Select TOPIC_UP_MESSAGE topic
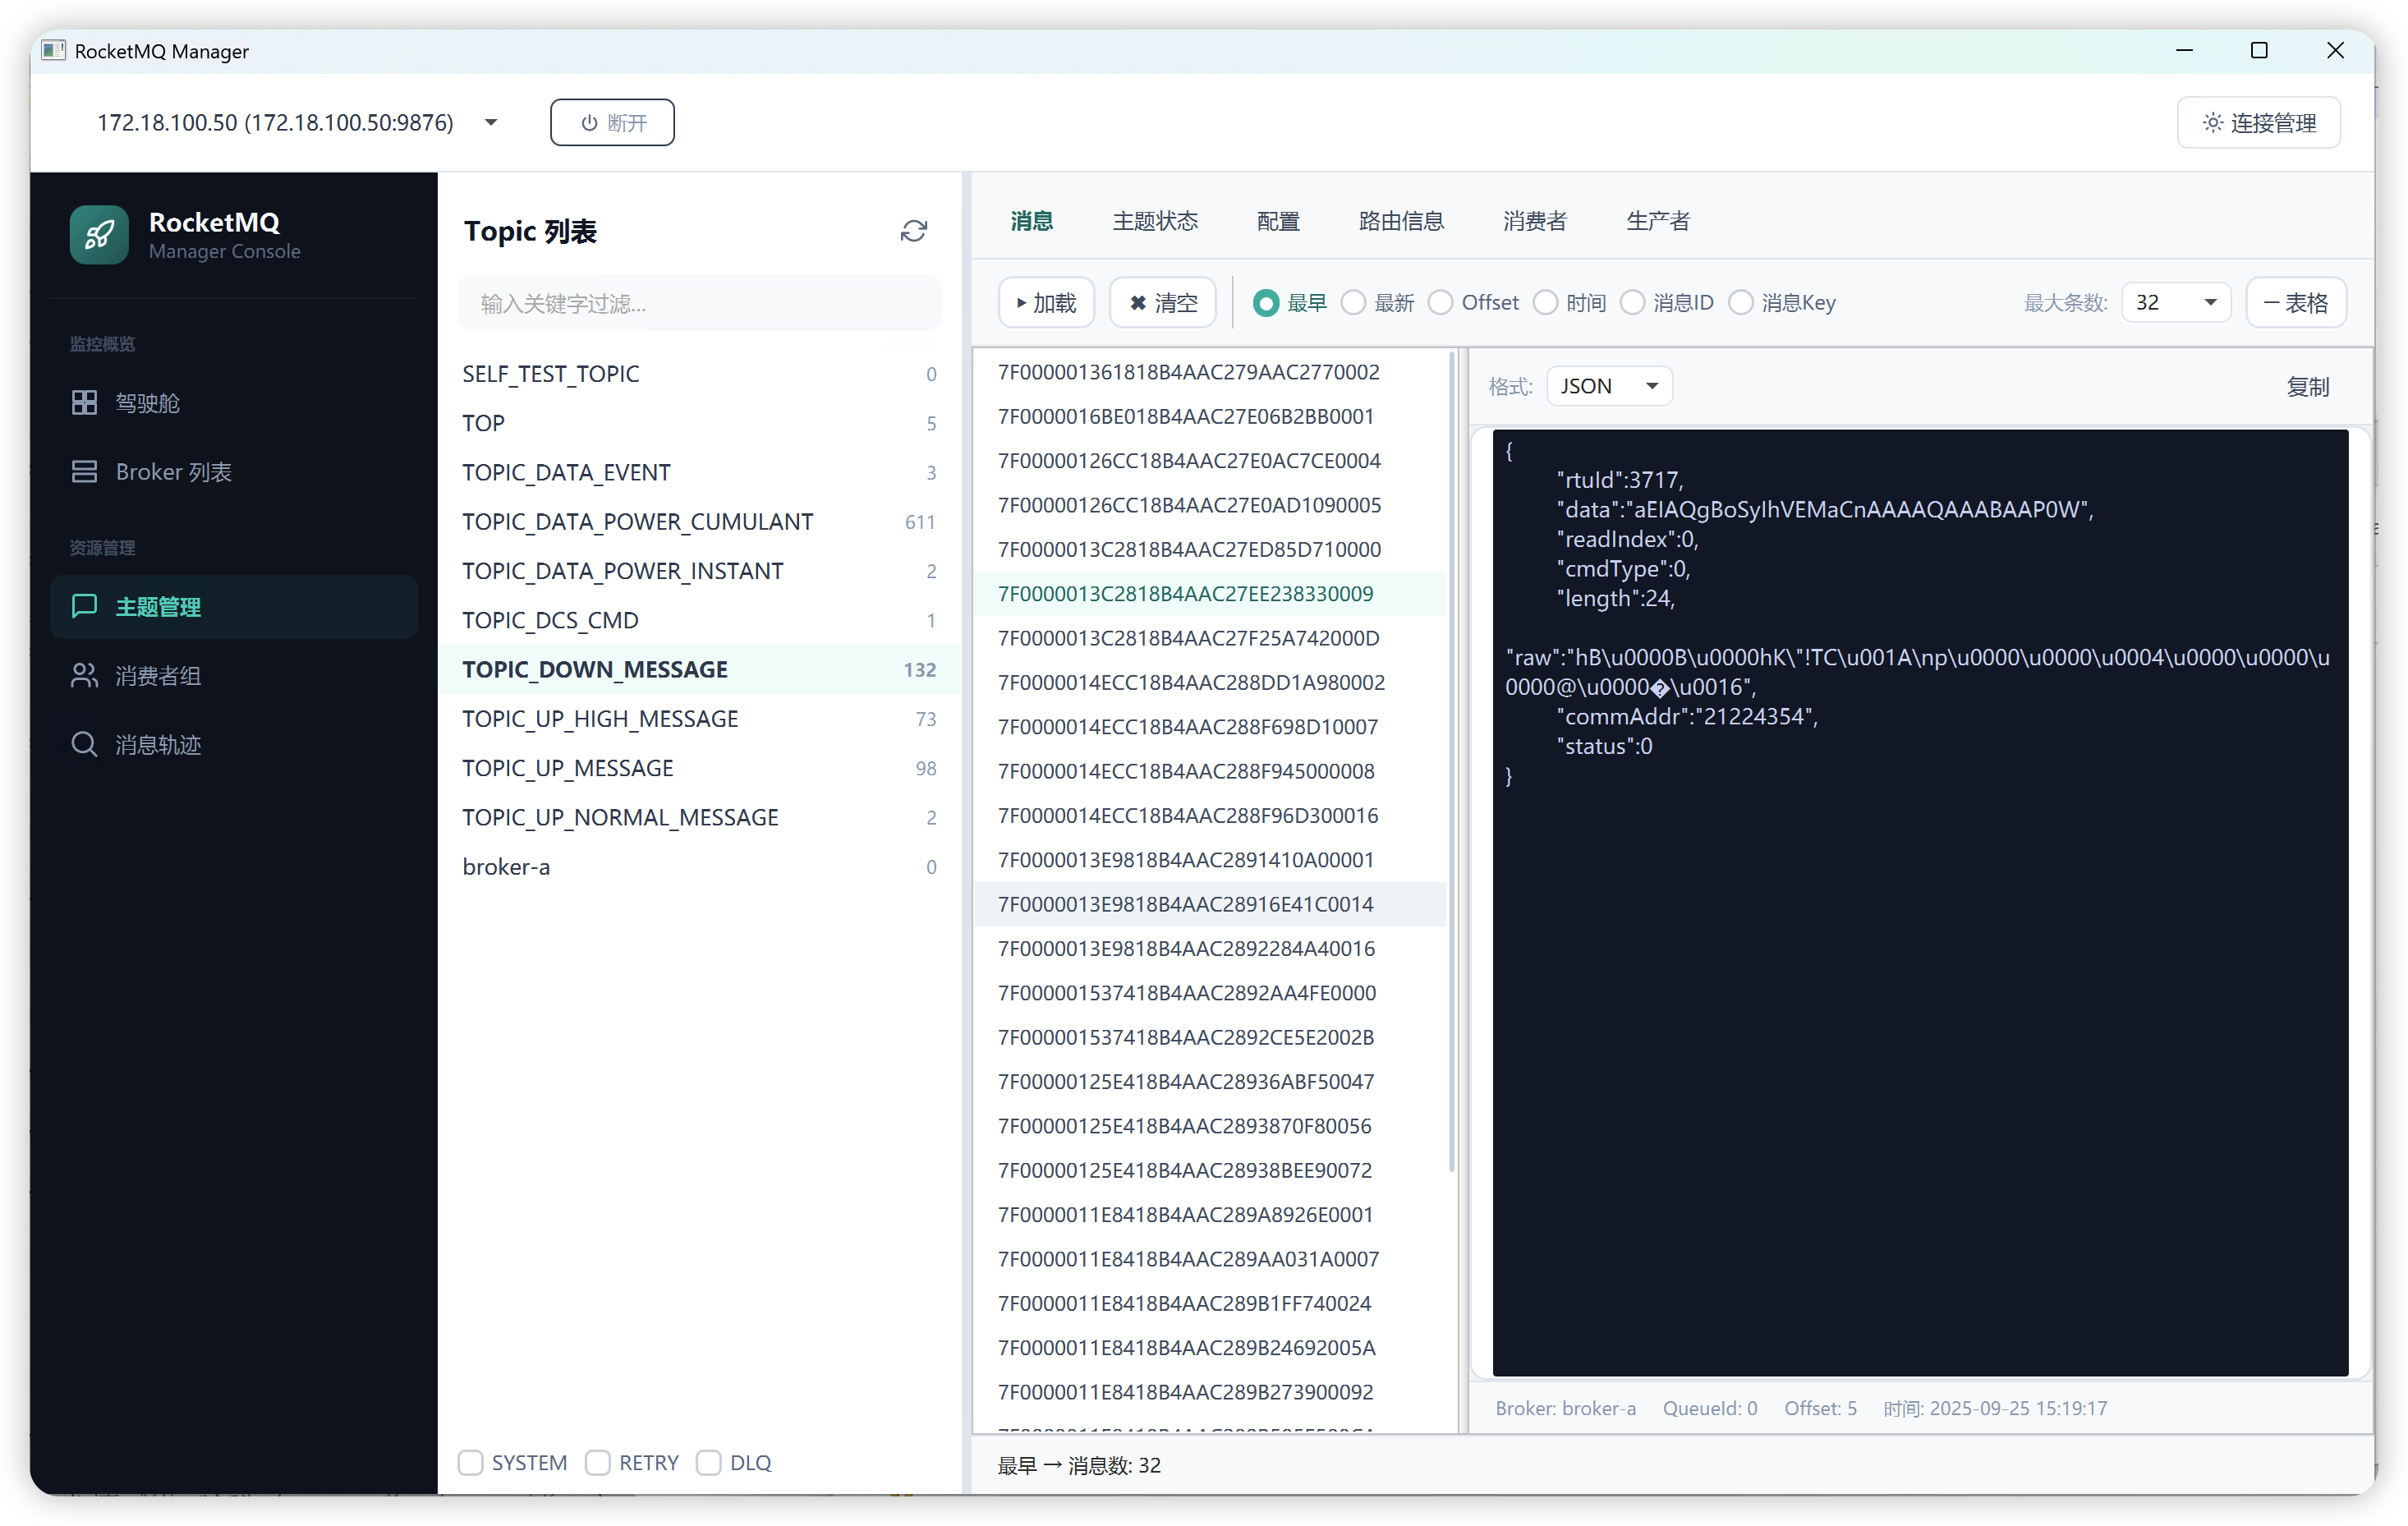This screenshot has width=2408, height=1526. click(699, 768)
